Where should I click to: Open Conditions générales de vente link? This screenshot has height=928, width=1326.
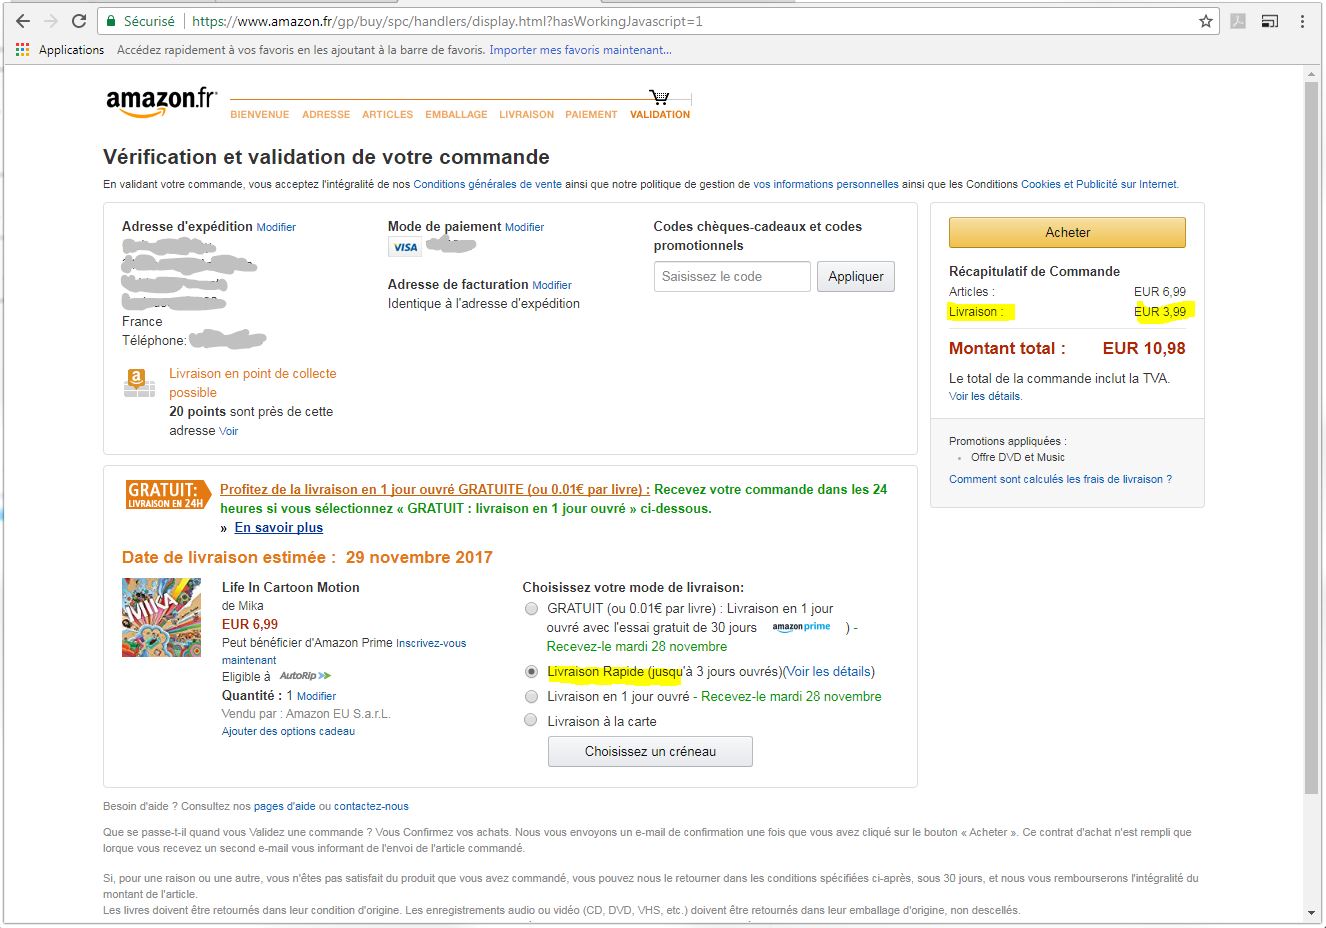click(x=487, y=184)
